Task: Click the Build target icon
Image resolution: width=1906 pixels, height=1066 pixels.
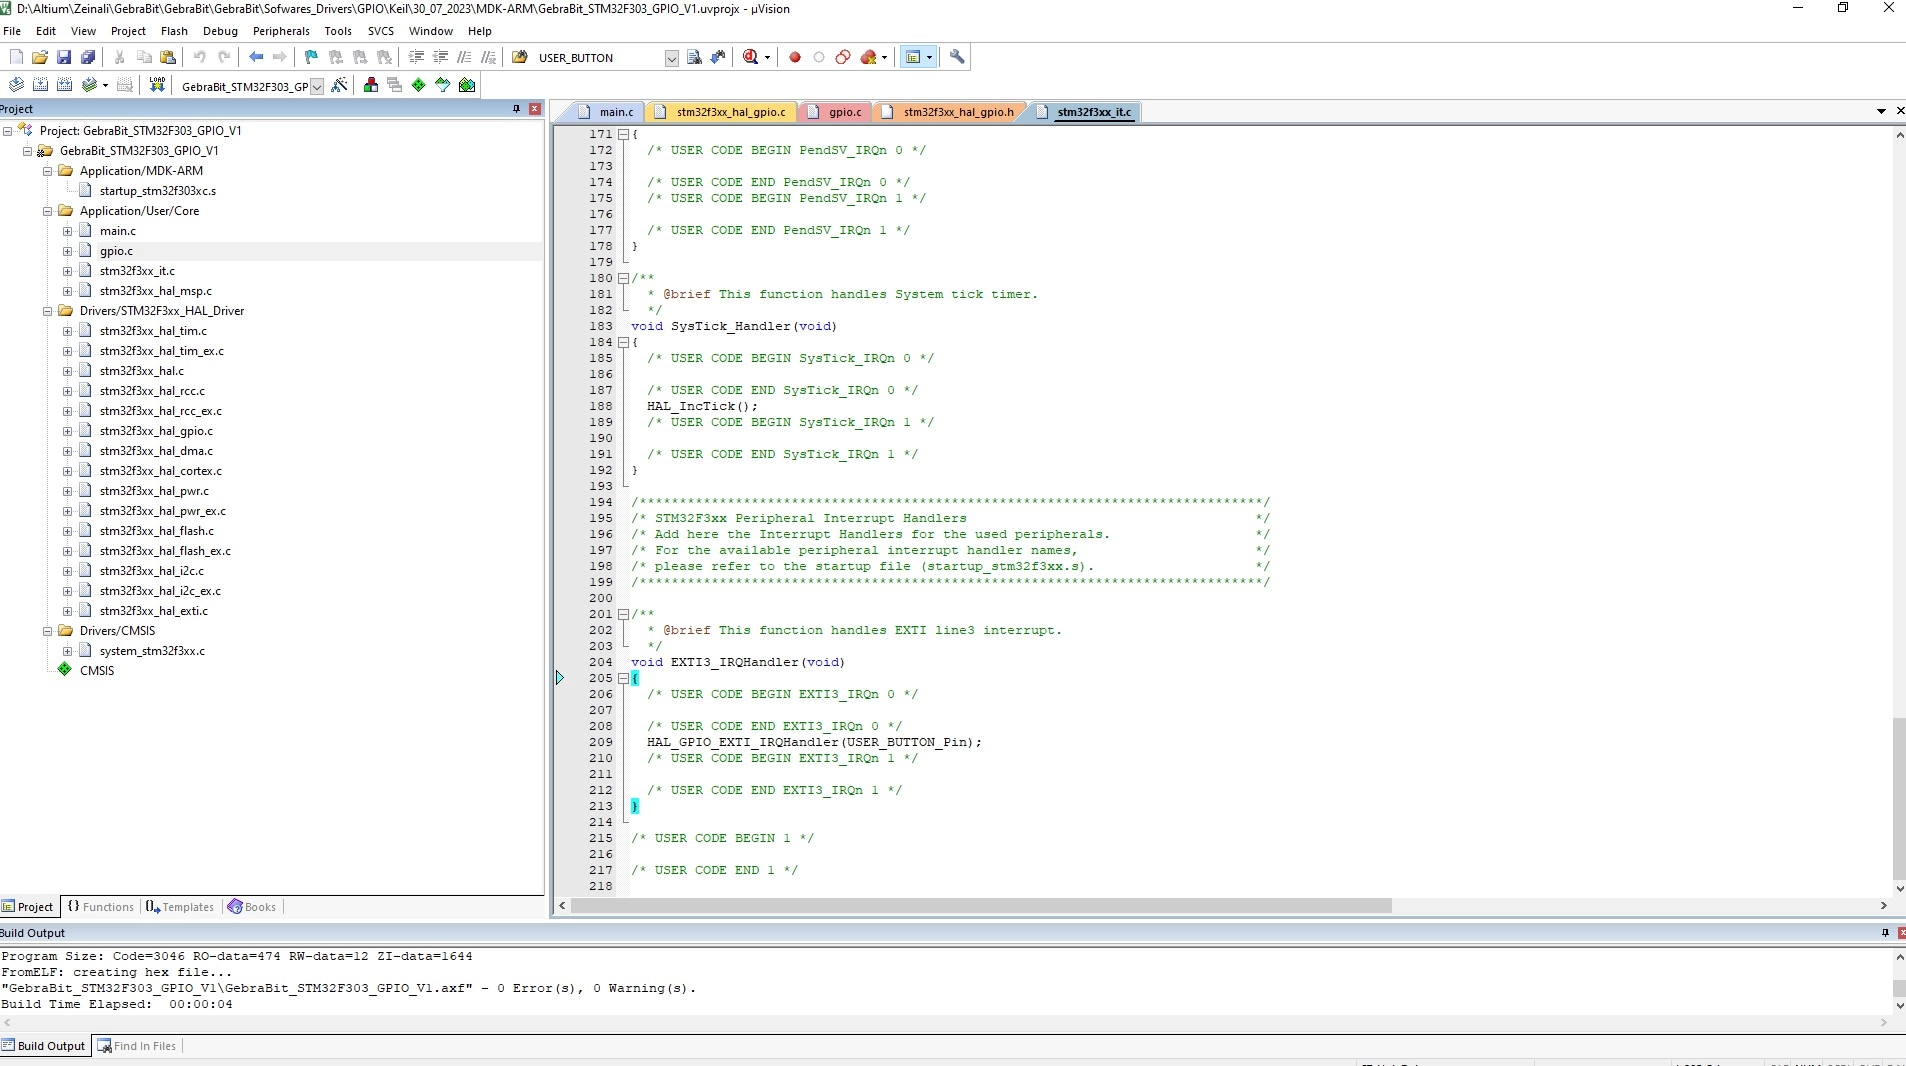Action: [40, 85]
